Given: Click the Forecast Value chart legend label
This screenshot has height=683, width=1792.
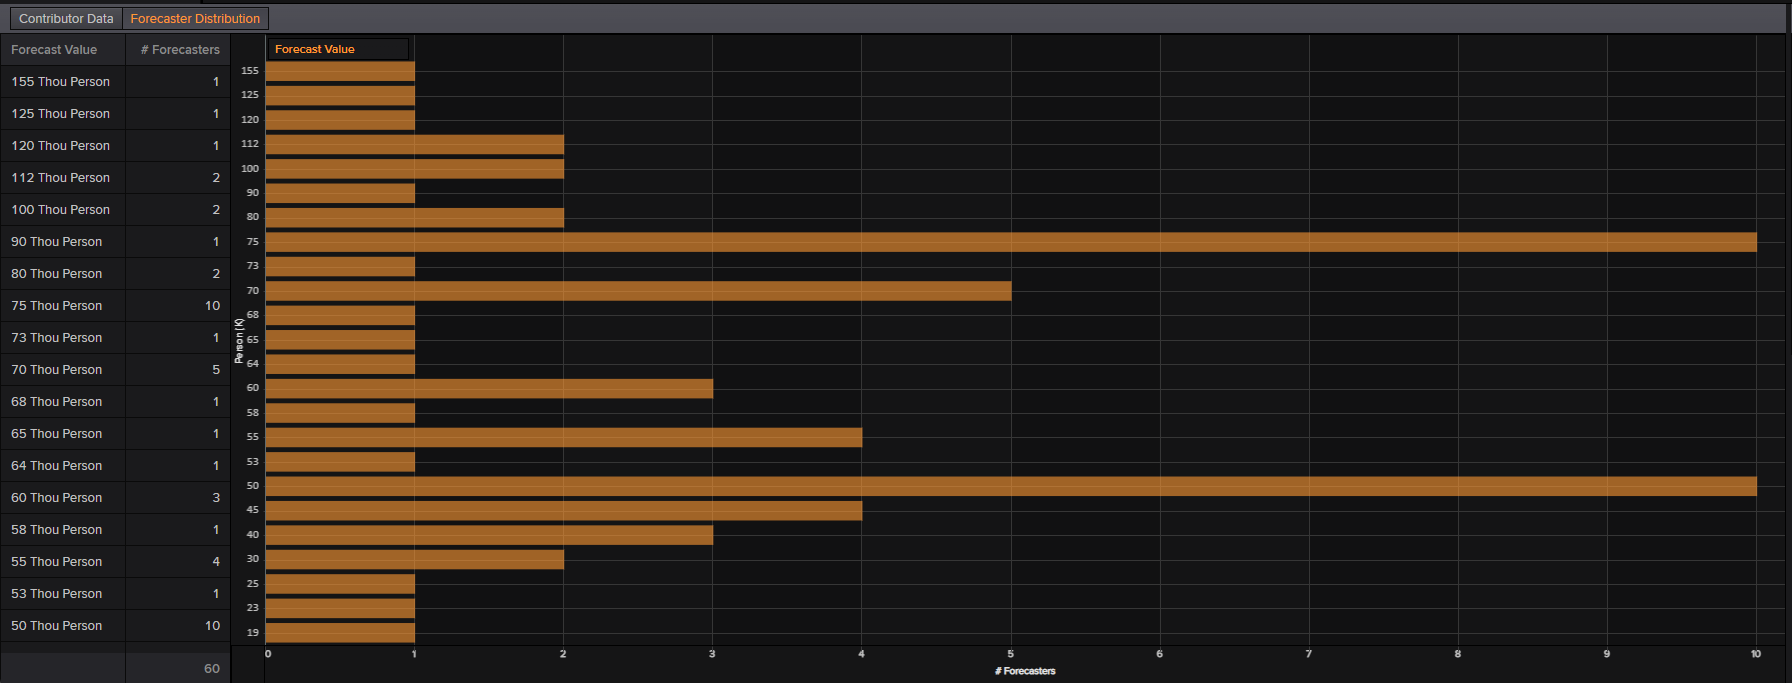Looking at the screenshot, I should point(315,49).
